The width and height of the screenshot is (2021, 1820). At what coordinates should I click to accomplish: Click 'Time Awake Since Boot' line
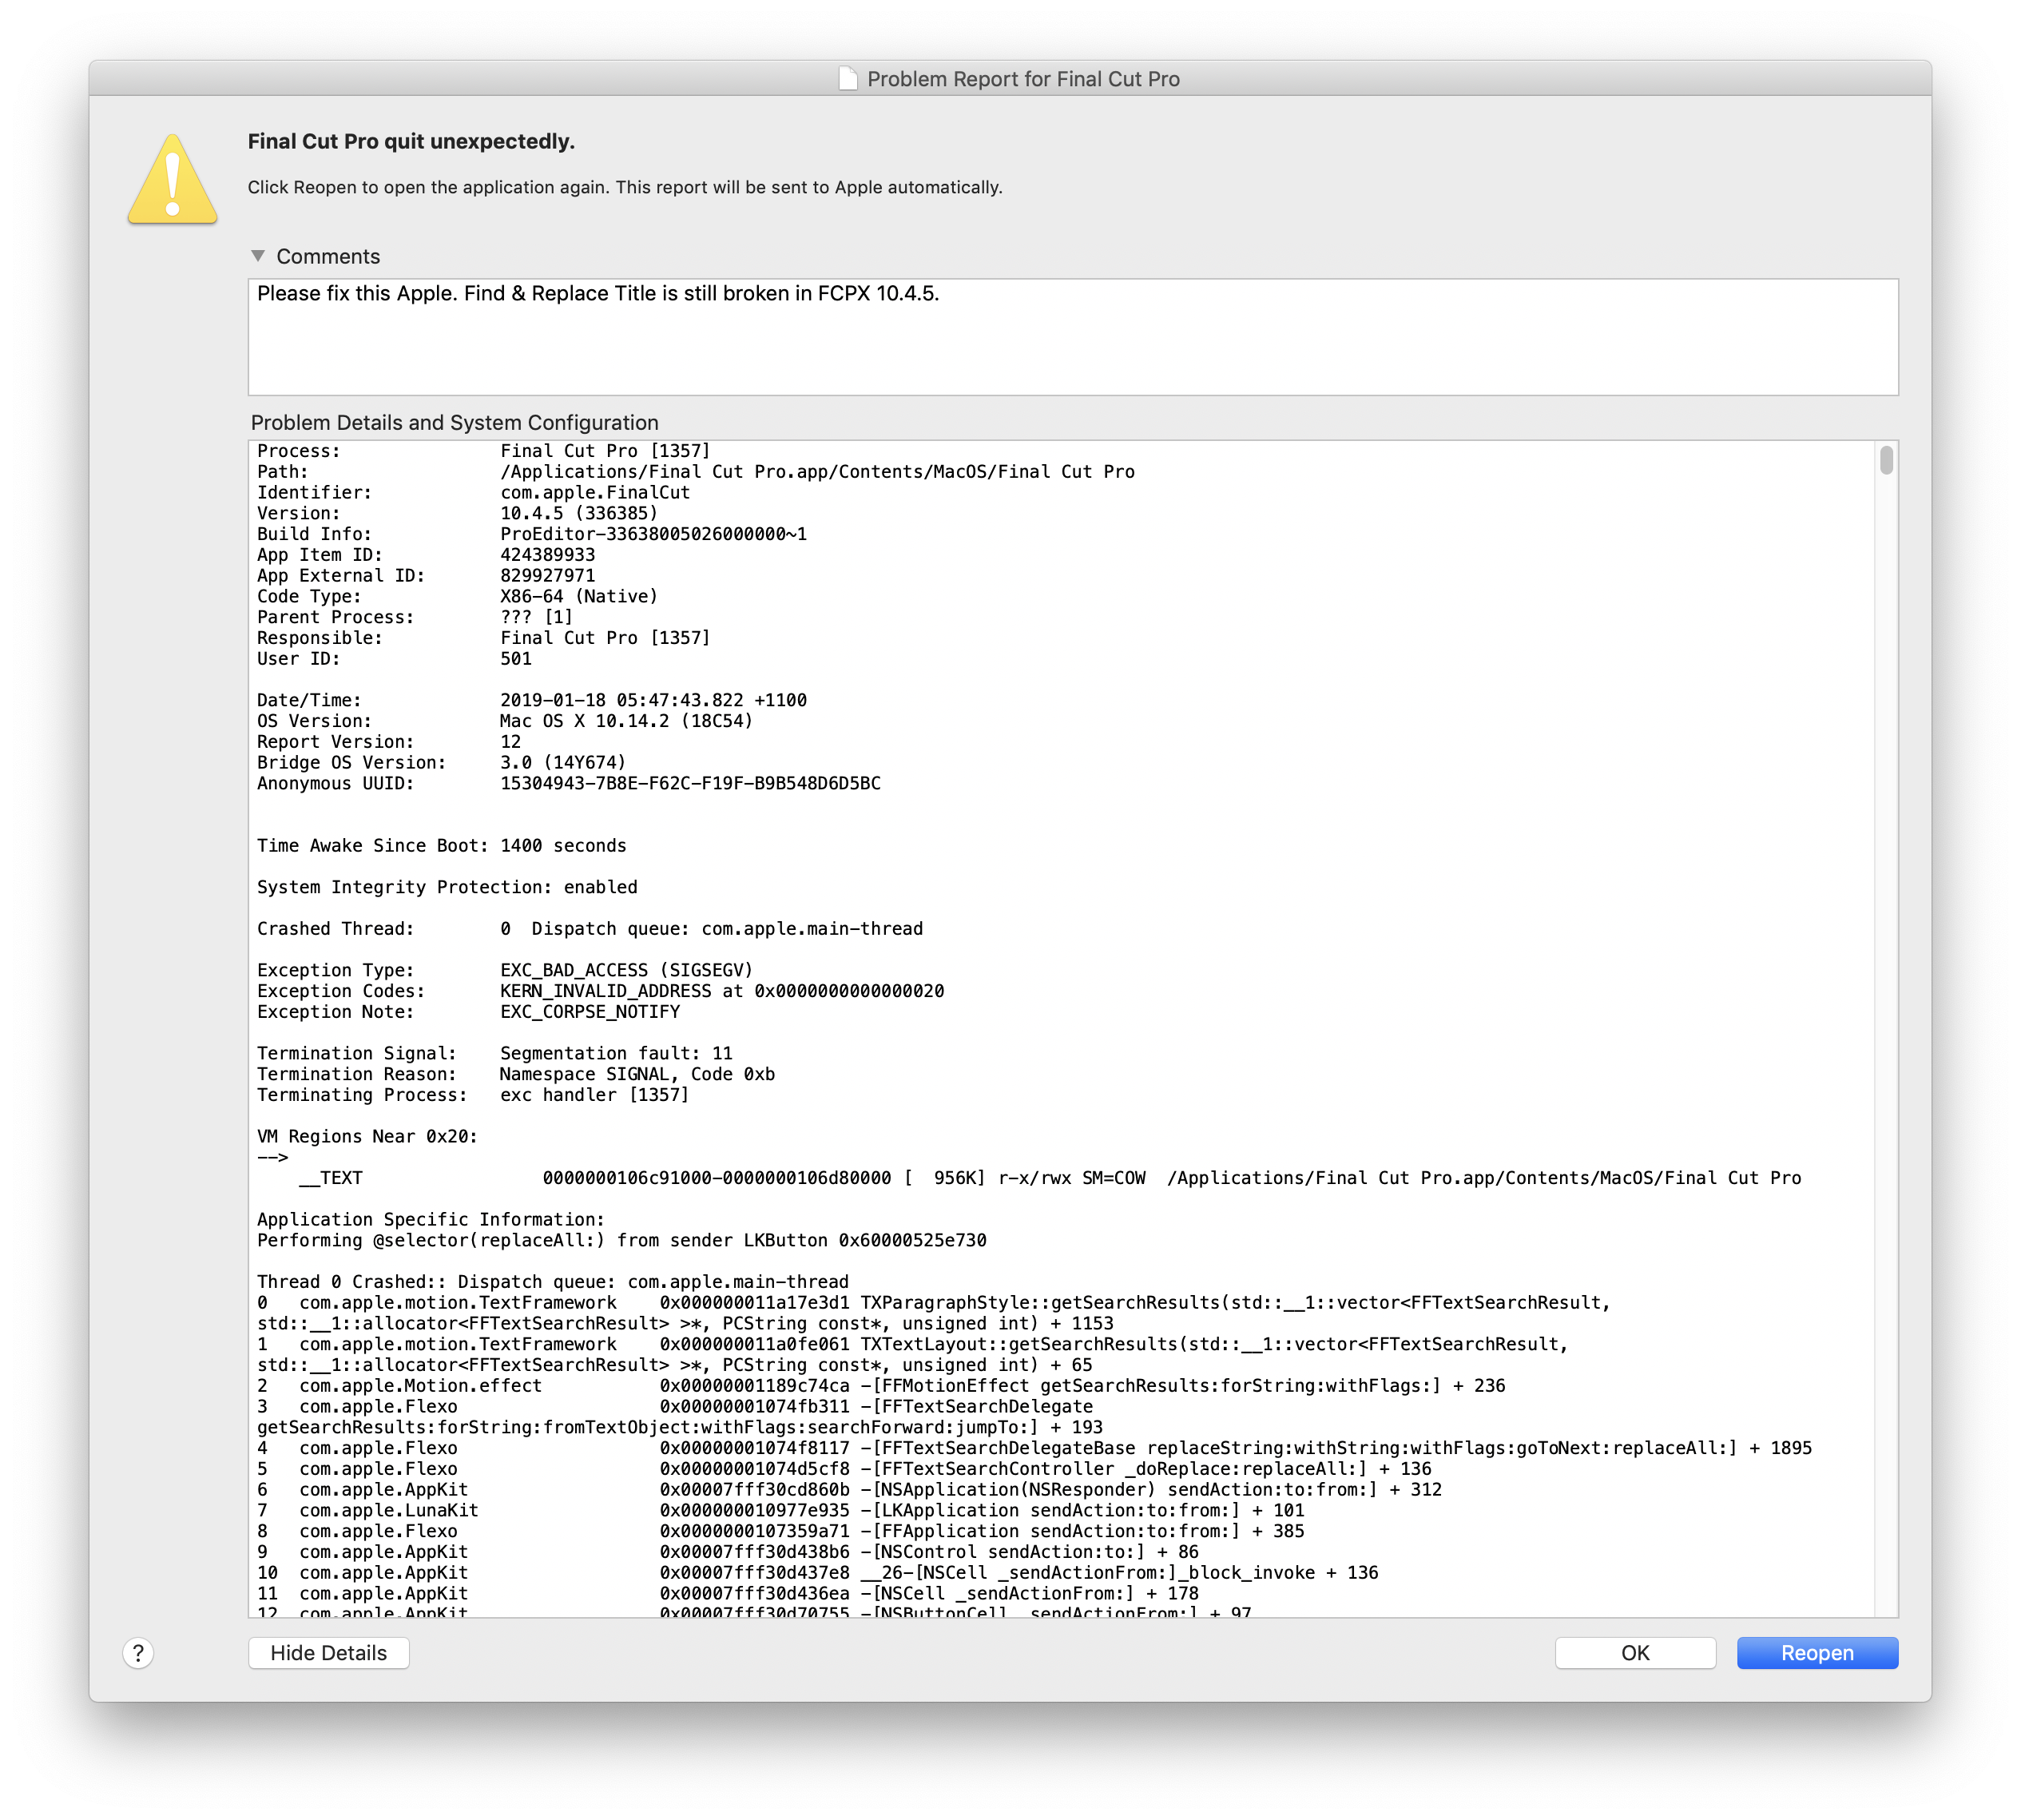[x=442, y=845]
